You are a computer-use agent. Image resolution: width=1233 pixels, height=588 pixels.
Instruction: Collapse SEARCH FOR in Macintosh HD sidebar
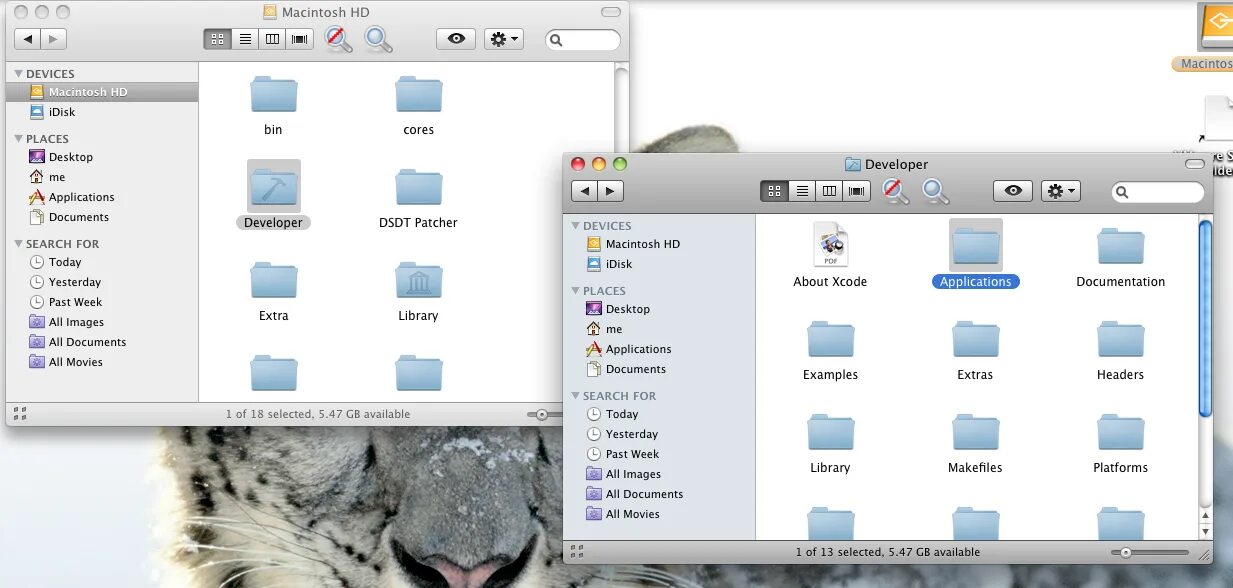(x=17, y=243)
